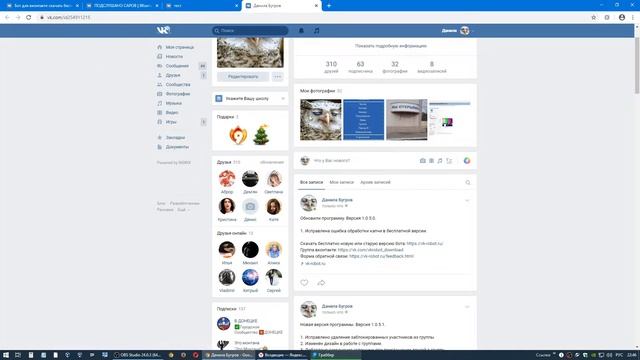Attach audio via note icon in post box
640x360 pixels.
pos(440,161)
